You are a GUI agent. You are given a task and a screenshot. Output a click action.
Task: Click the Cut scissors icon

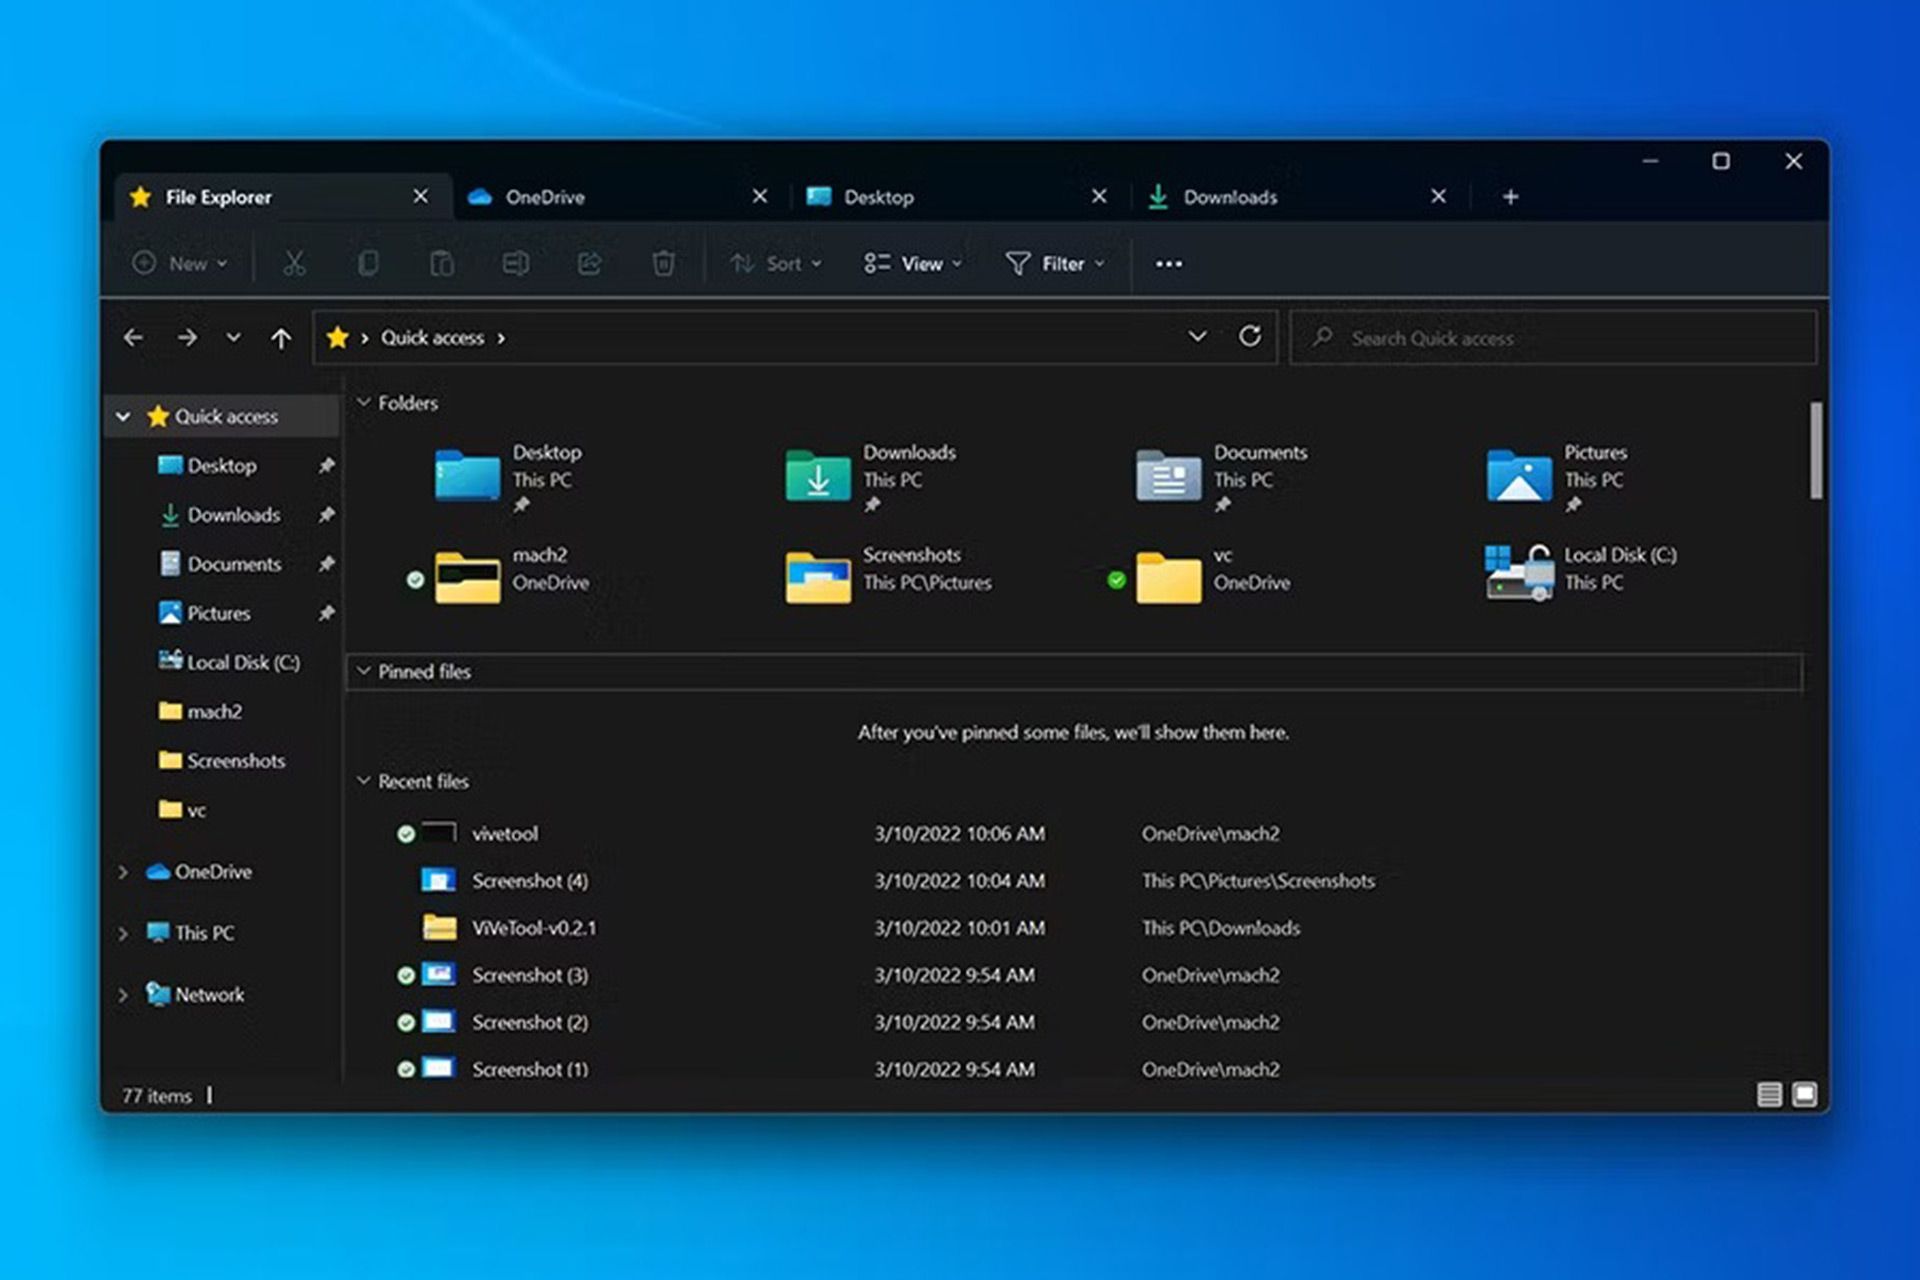(x=293, y=263)
